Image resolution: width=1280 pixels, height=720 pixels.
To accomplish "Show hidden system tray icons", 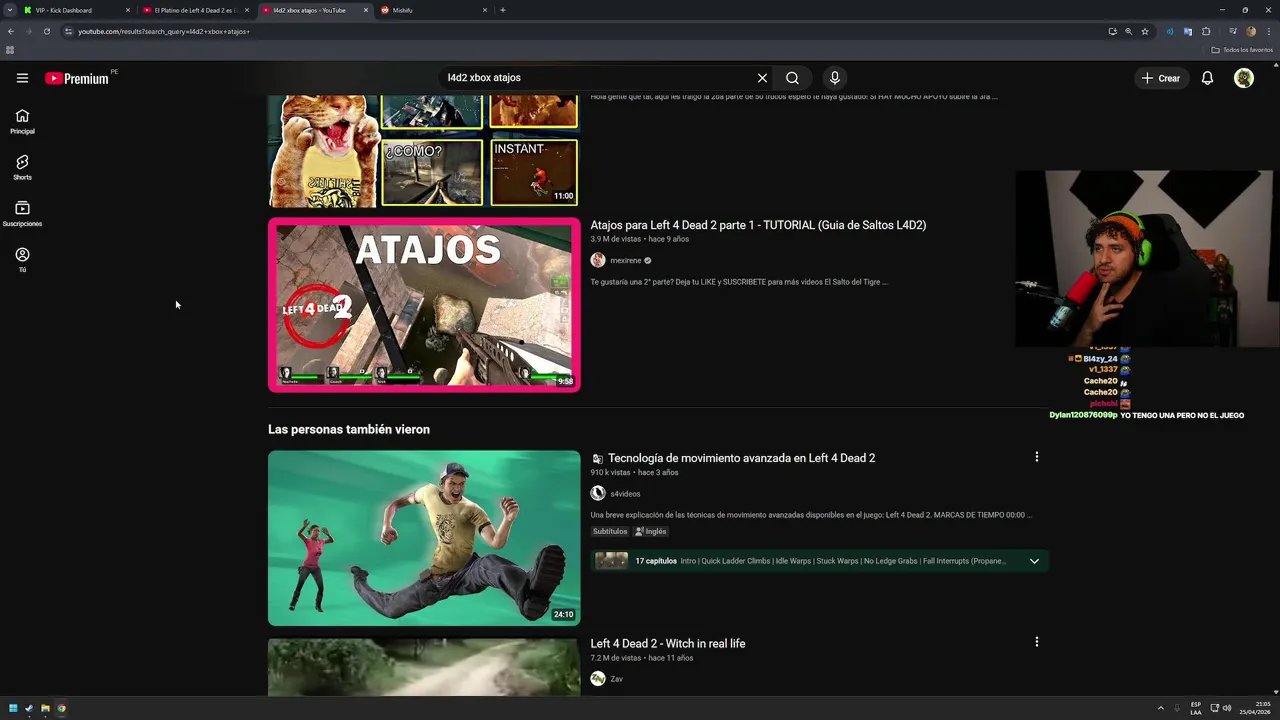I will coord(1161,708).
